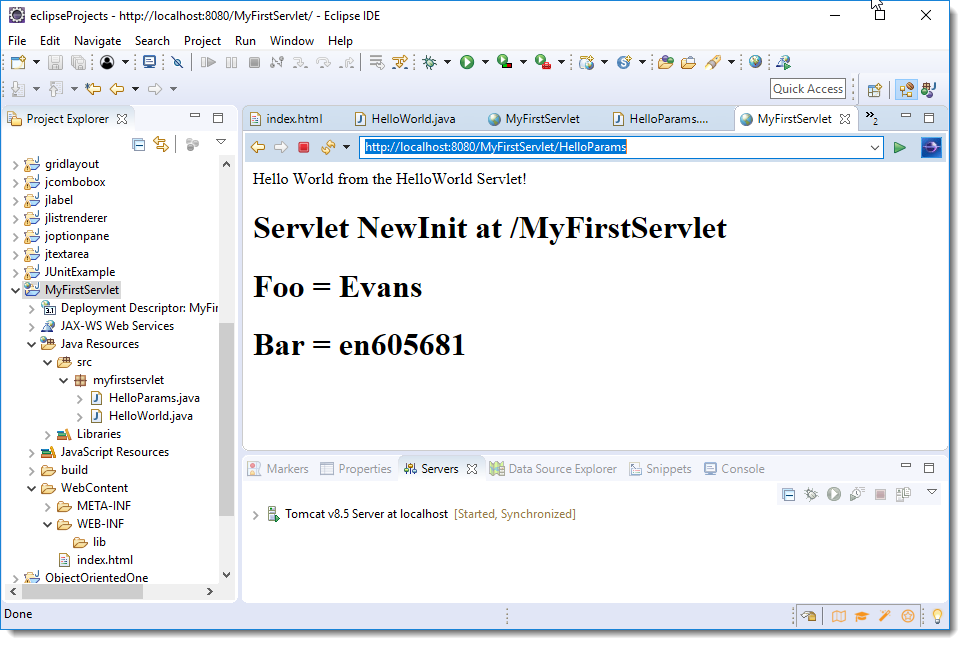Click browser Back arrow in internal browser

click(258, 147)
